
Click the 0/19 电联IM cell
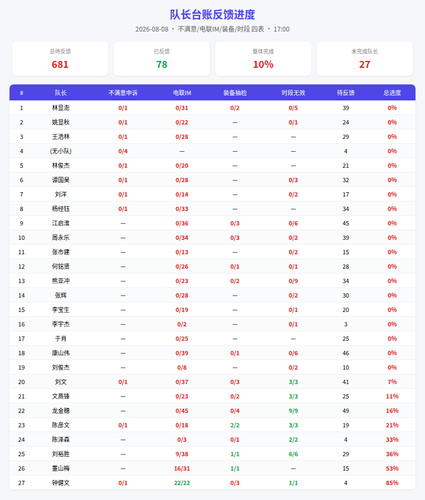pos(182,310)
